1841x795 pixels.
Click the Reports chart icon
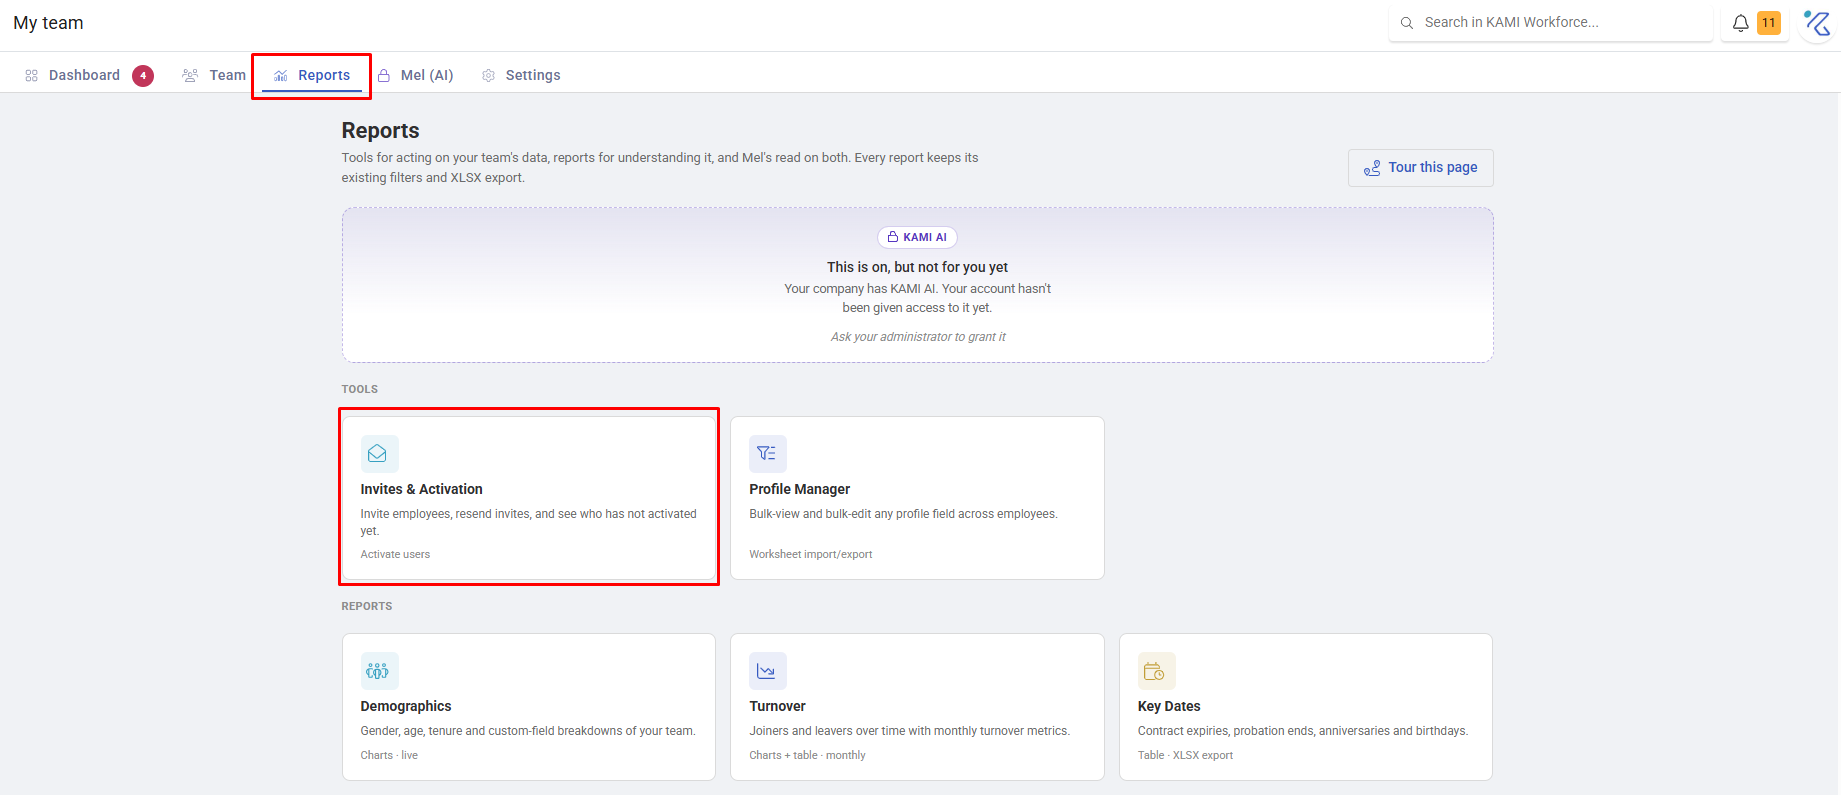click(281, 76)
